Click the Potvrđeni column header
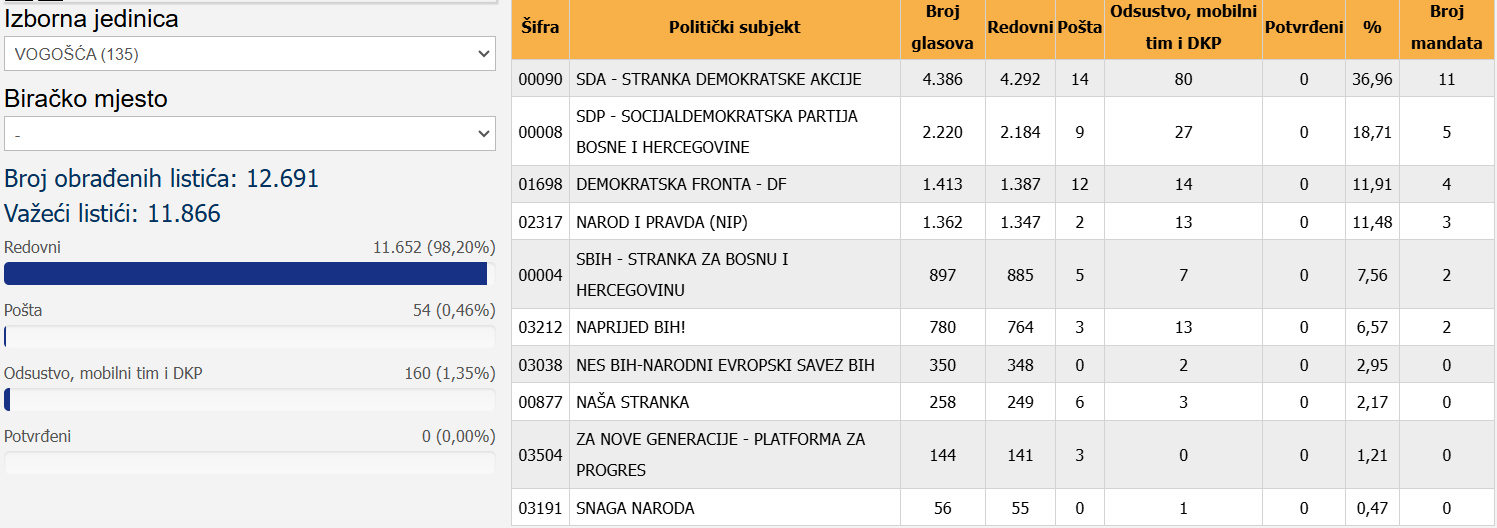Viewport: 1497px width, 528px height. pyautogui.click(x=1303, y=28)
